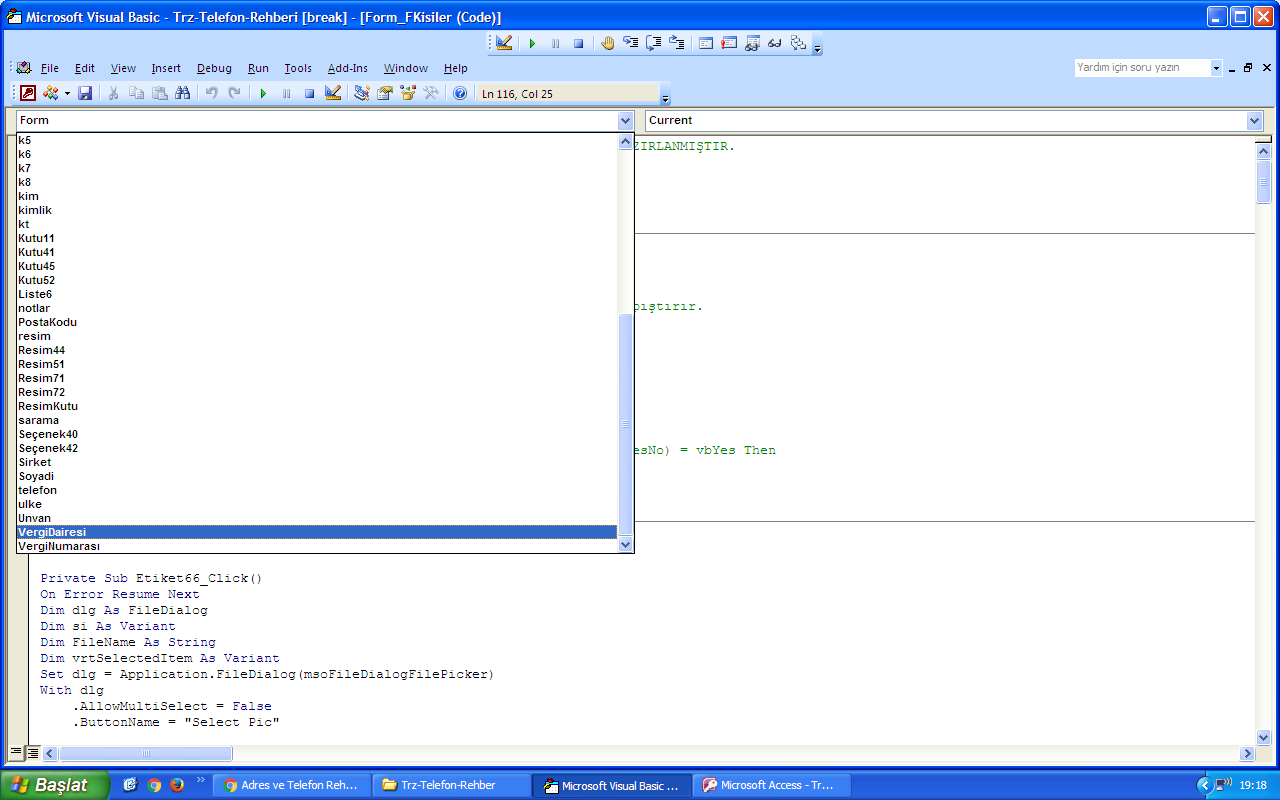Switch to Procedure View at bottom left

tap(16, 752)
